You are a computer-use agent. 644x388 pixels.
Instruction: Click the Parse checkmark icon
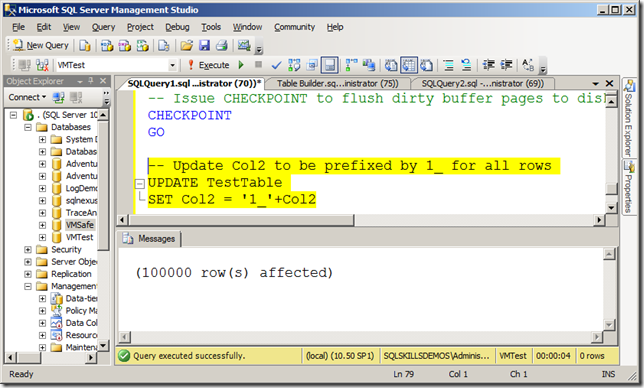pyautogui.click(x=276, y=65)
